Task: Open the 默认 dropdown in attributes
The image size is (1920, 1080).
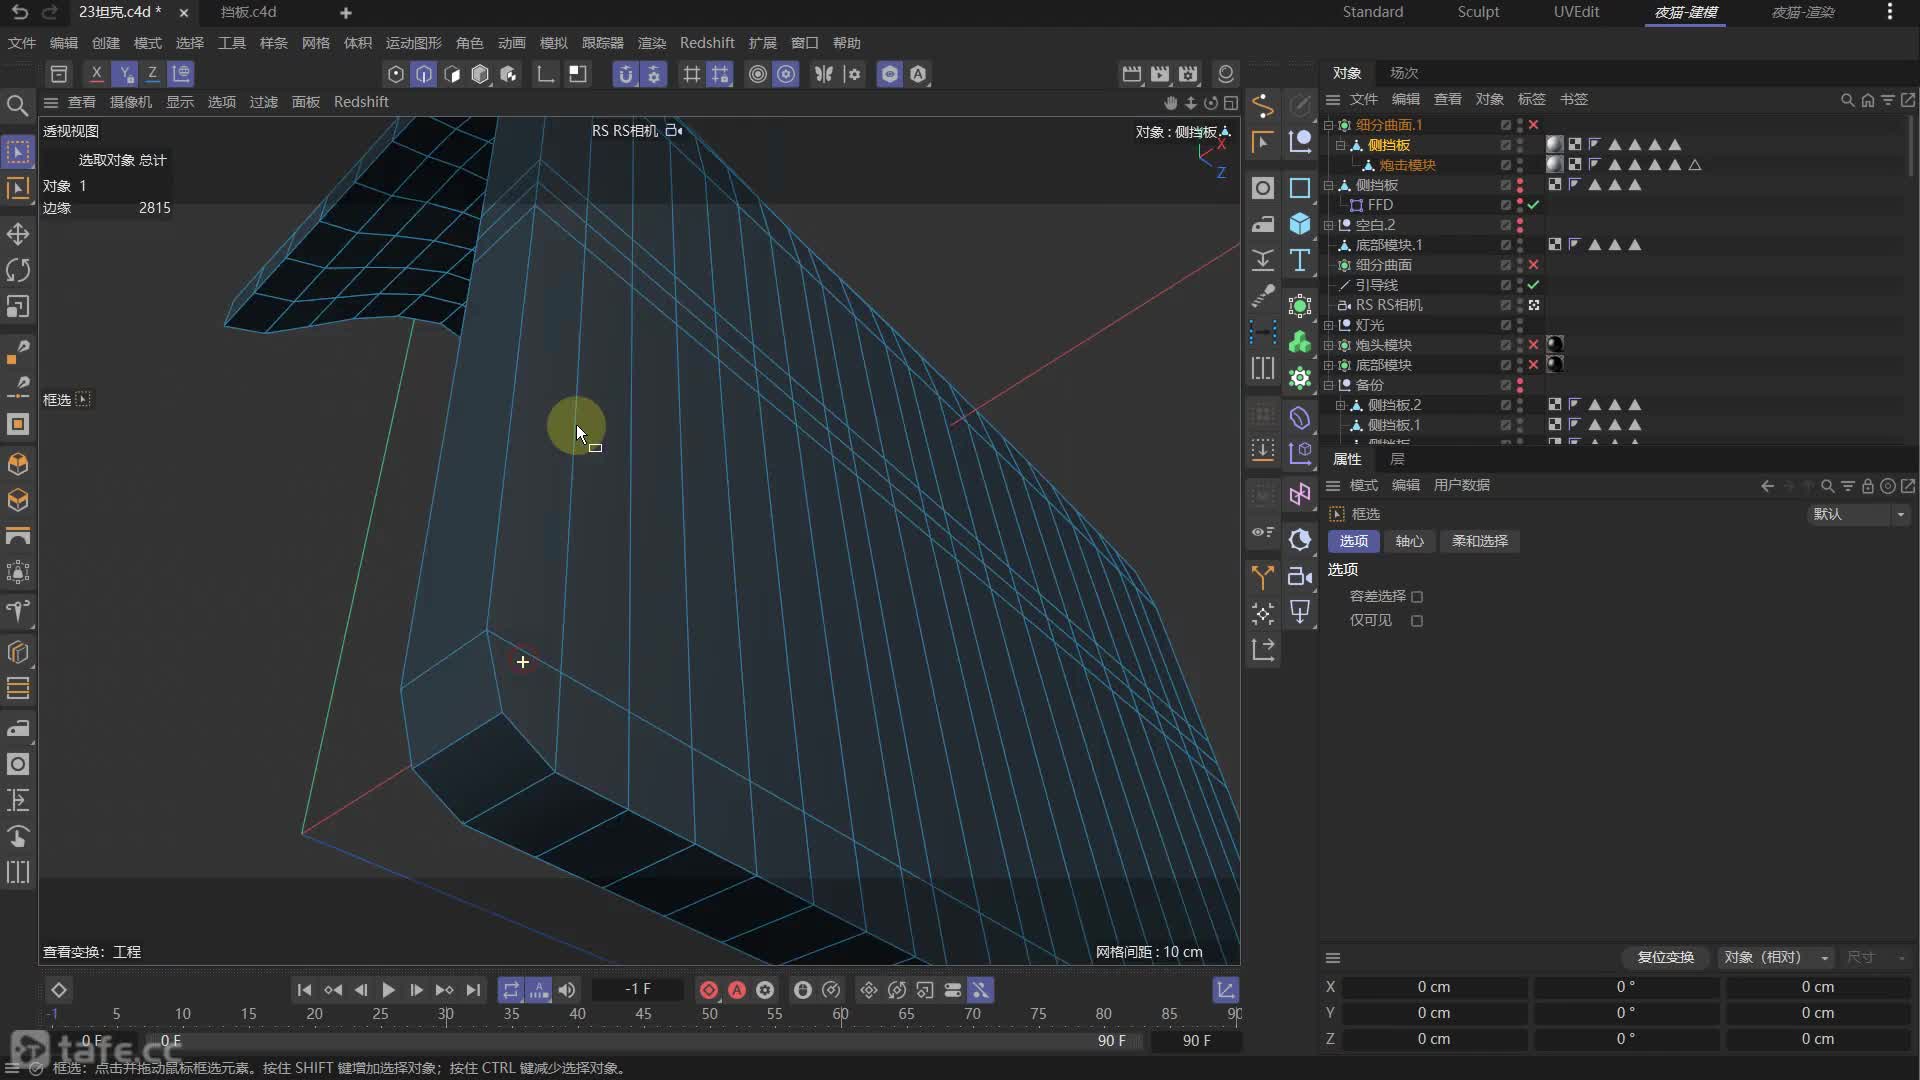Action: 1859,514
